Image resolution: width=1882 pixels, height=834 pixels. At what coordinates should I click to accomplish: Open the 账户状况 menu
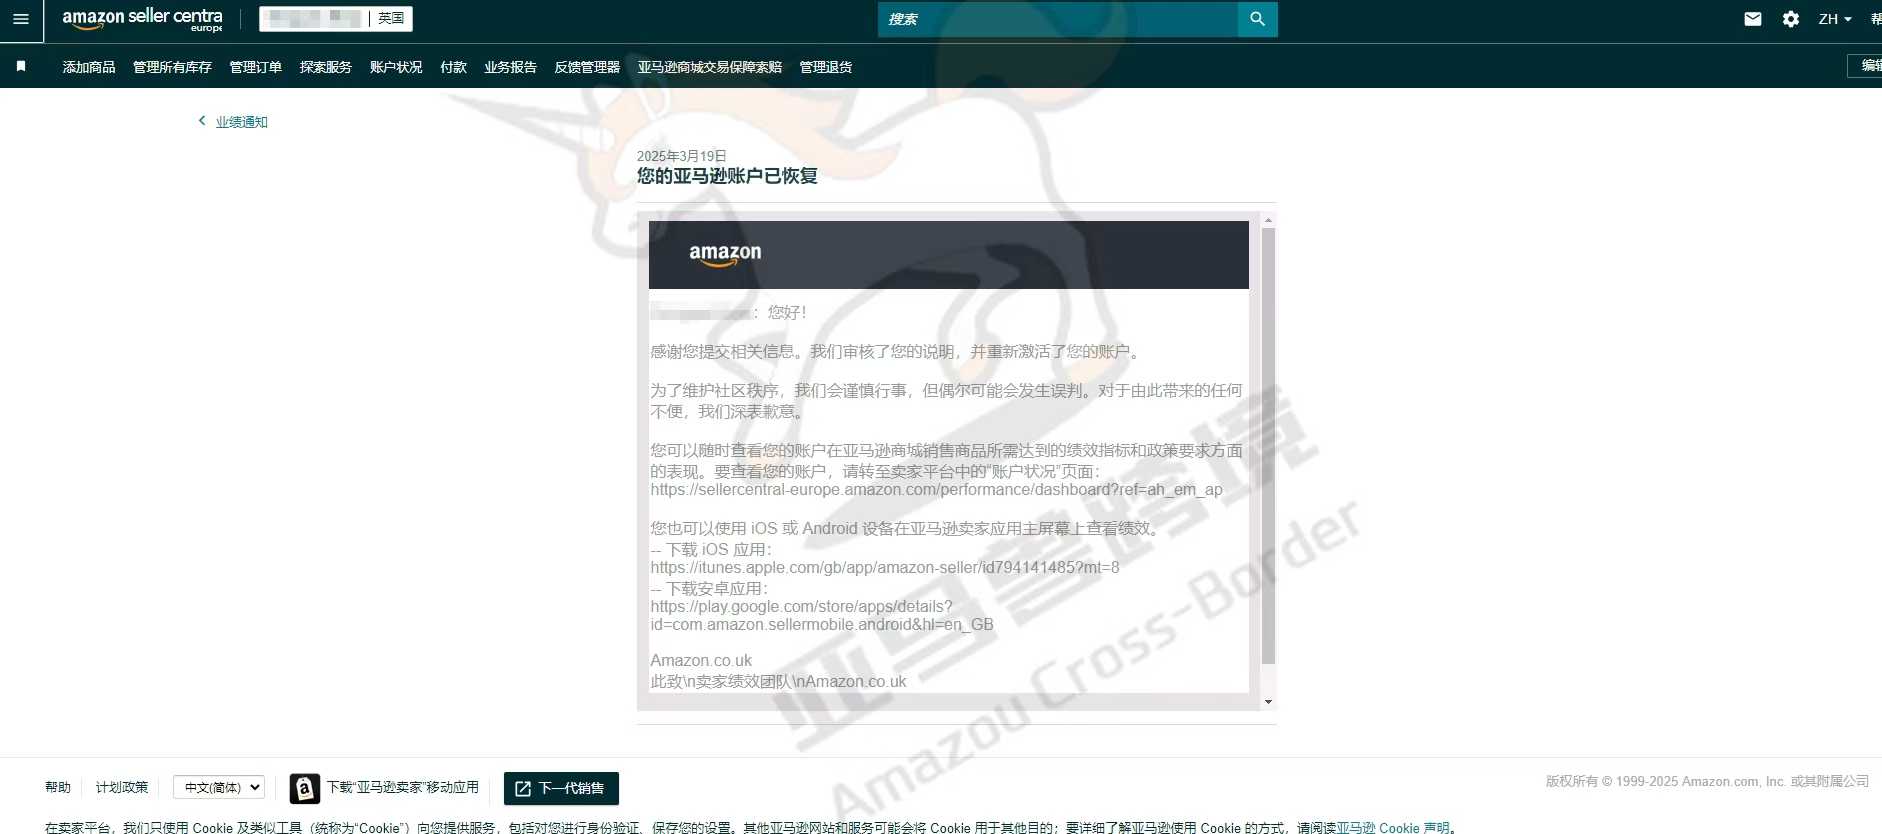(x=396, y=67)
